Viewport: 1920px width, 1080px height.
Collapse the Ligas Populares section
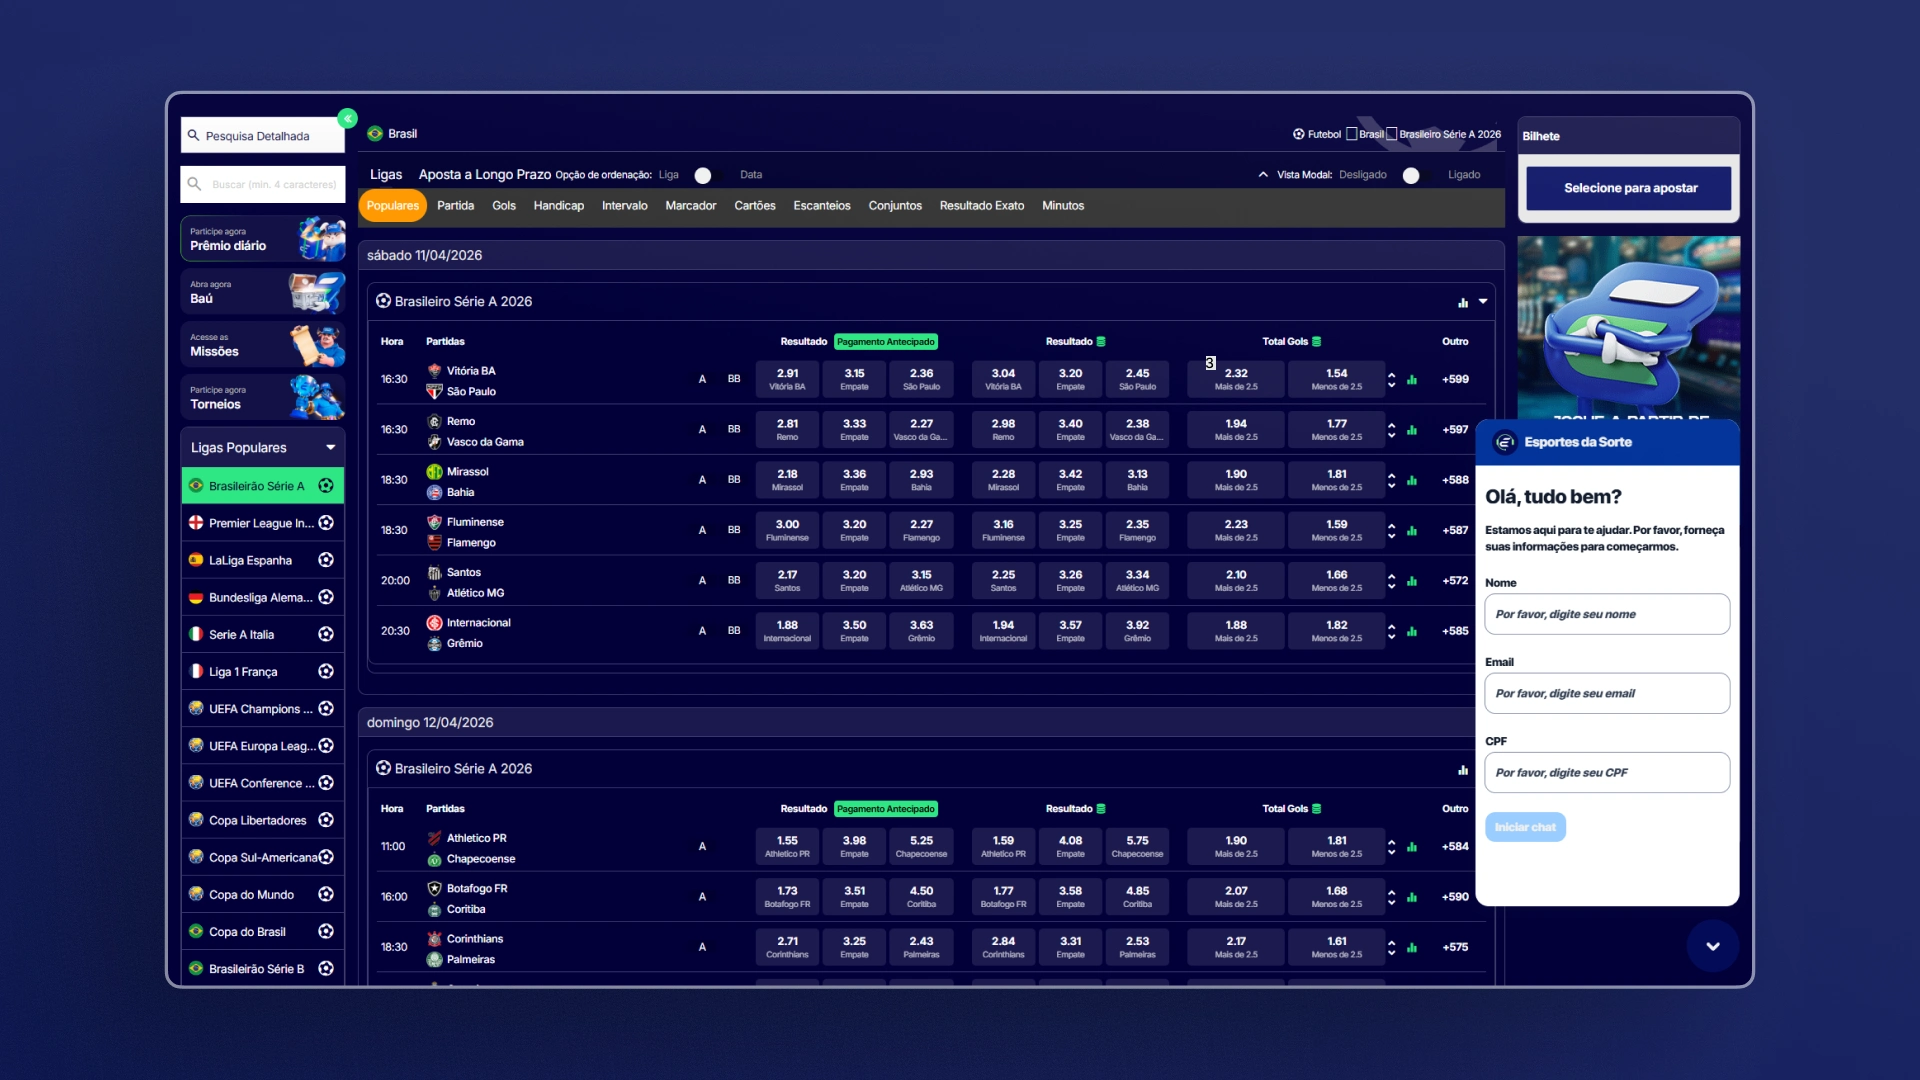(330, 448)
